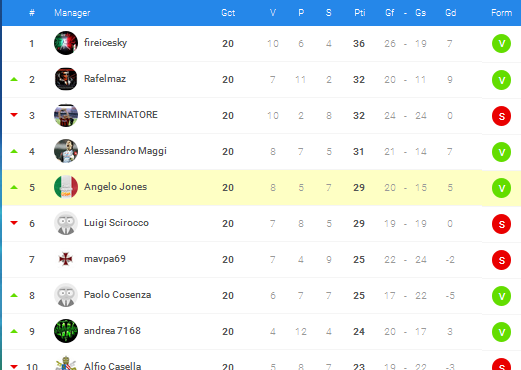Click fireicesky's avatar image
Screen dimensions: 521x370
tap(66, 43)
